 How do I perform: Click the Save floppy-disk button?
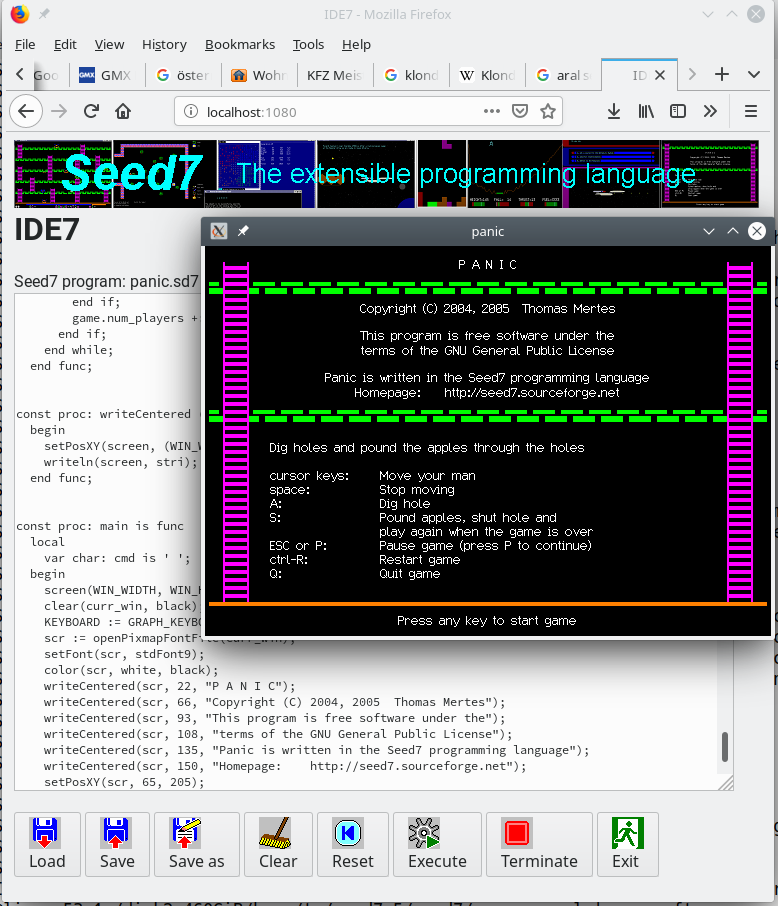point(117,844)
